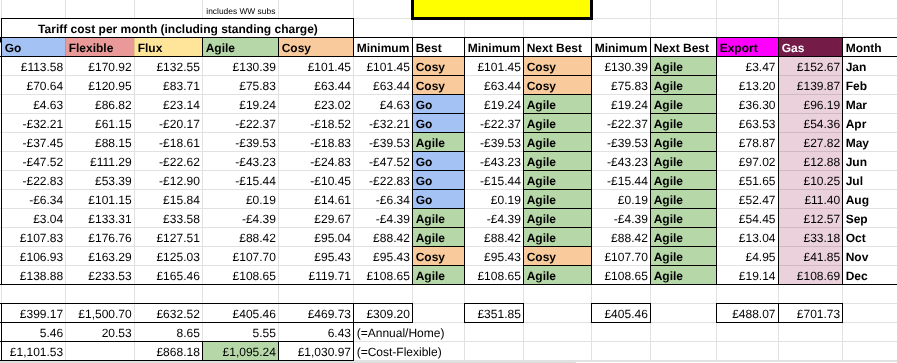Click the magenta Export header cell
Screen dimensions: 897x363
pyautogui.click(x=748, y=48)
